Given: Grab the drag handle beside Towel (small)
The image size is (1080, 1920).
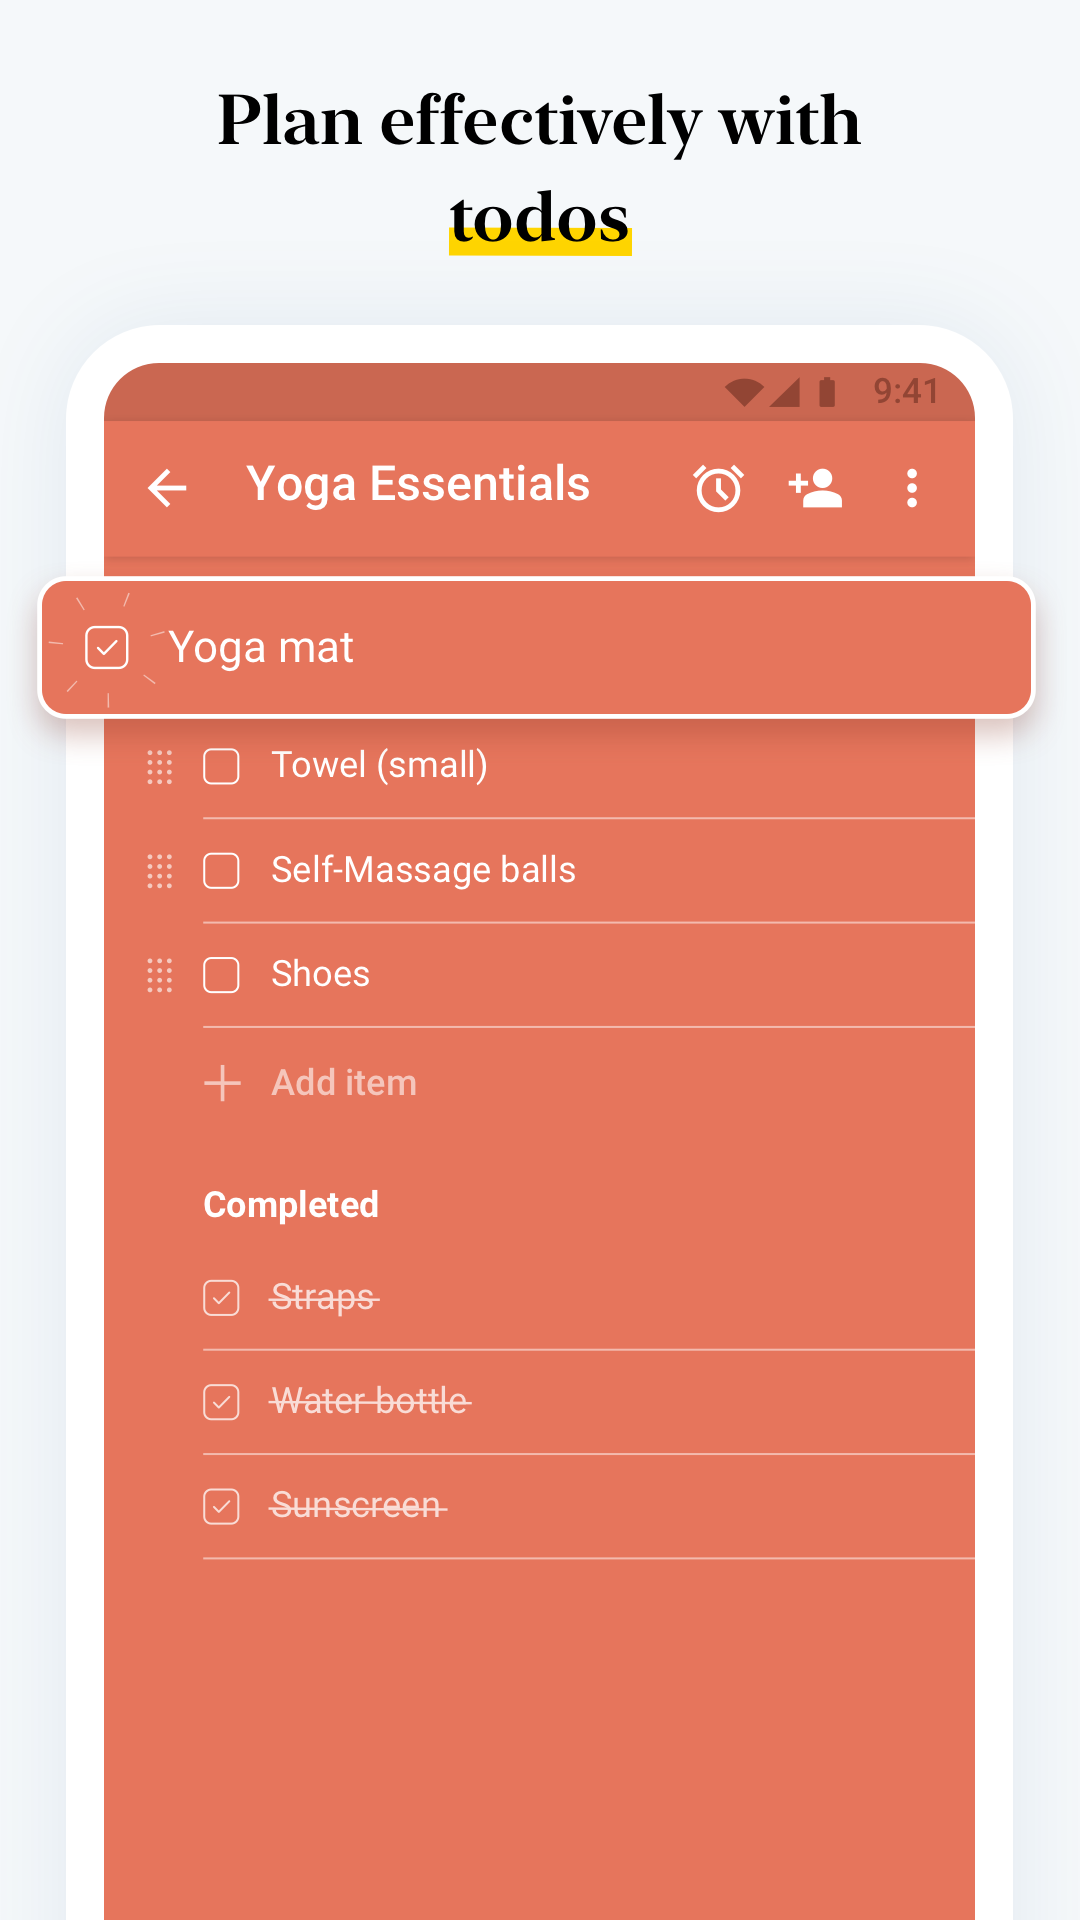Looking at the screenshot, I should tap(158, 768).
